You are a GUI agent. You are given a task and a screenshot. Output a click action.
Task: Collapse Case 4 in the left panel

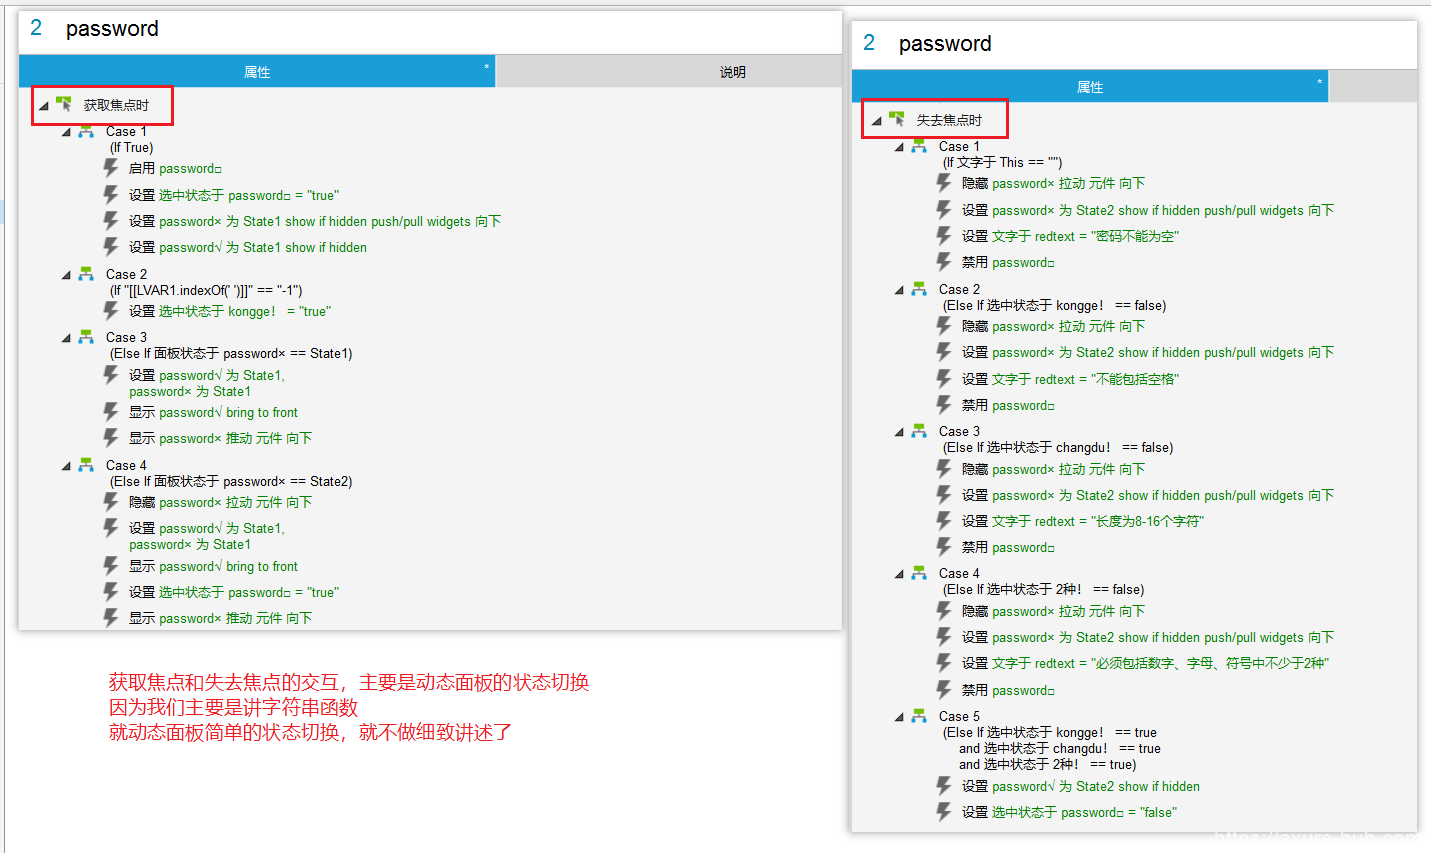click(67, 466)
